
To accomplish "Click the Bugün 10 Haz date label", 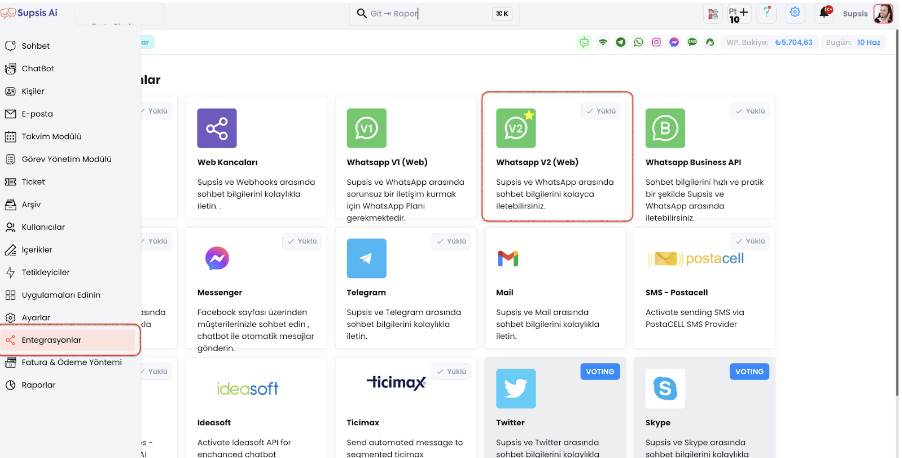I will [x=854, y=42].
